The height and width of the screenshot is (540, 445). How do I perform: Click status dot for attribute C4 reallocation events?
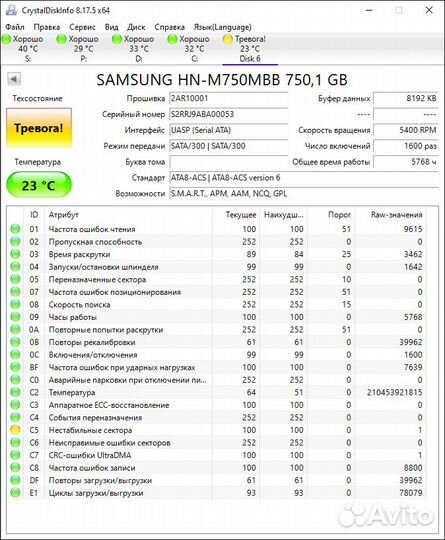pos(15,417)
